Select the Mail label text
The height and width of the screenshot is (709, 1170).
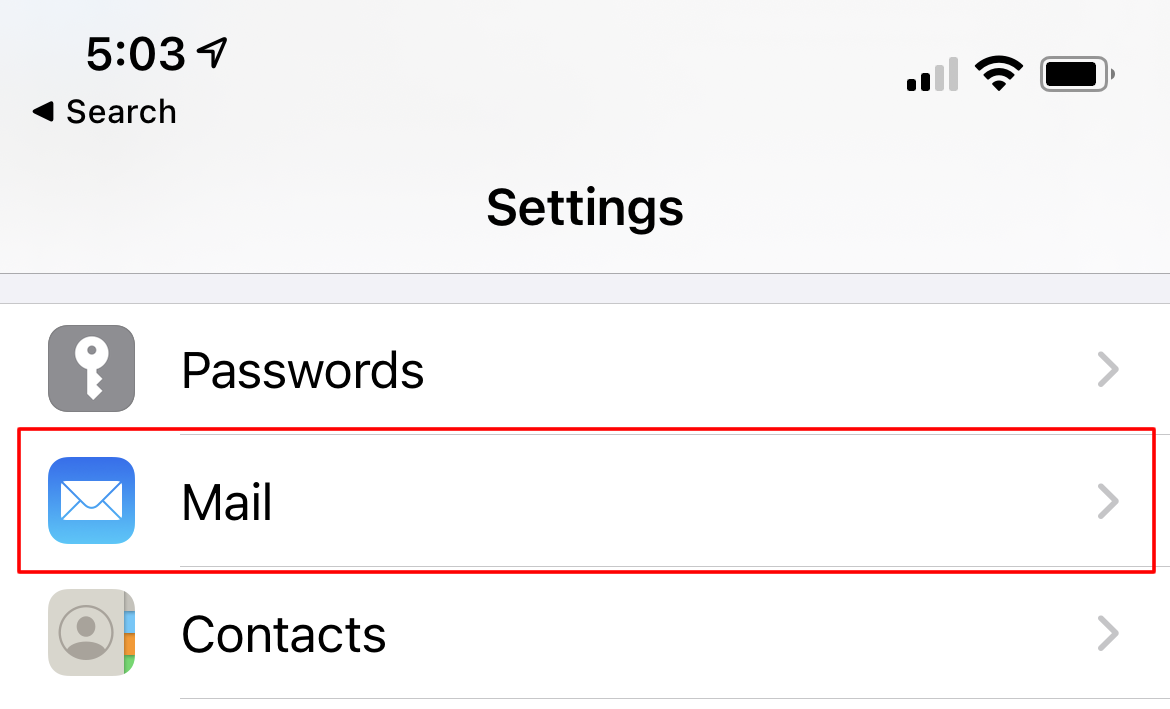click(x=227, y=502)
